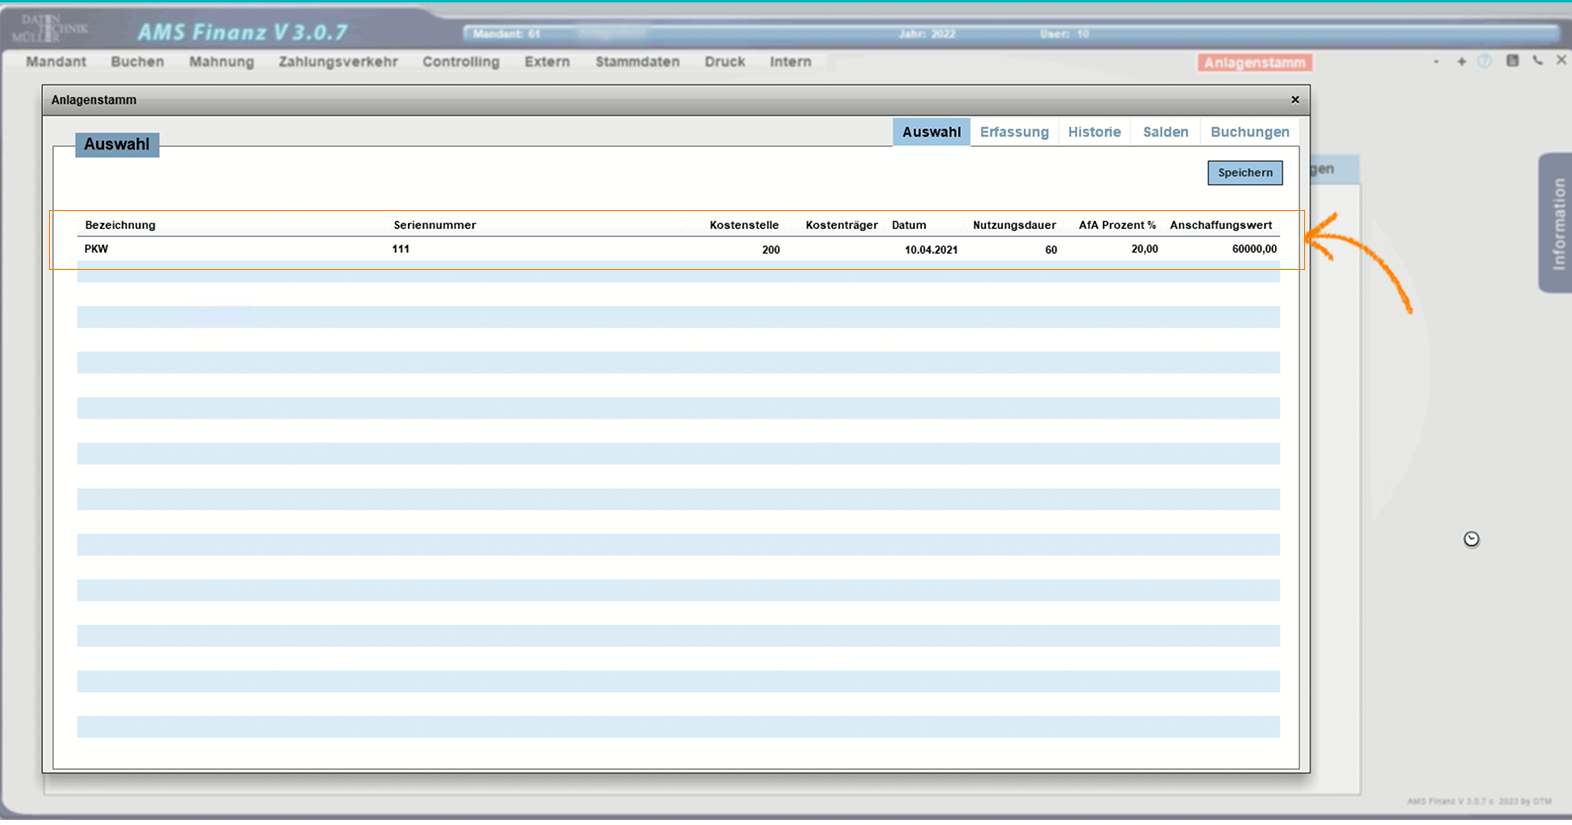This screenshot has height=825, width=1572.
Task: Switch to the Erfassung tab
Action: pos(1014,132)
